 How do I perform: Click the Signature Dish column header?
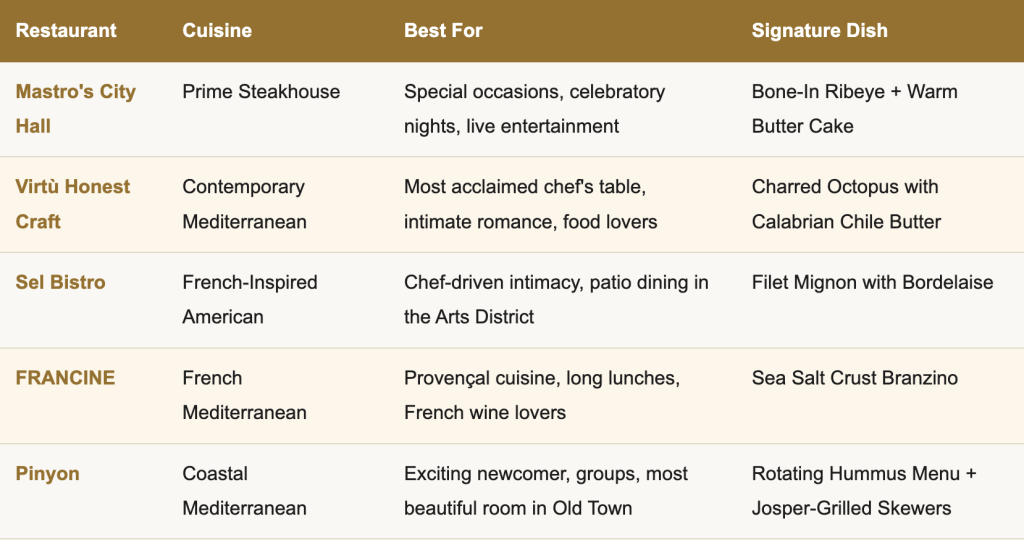point(819,30)
